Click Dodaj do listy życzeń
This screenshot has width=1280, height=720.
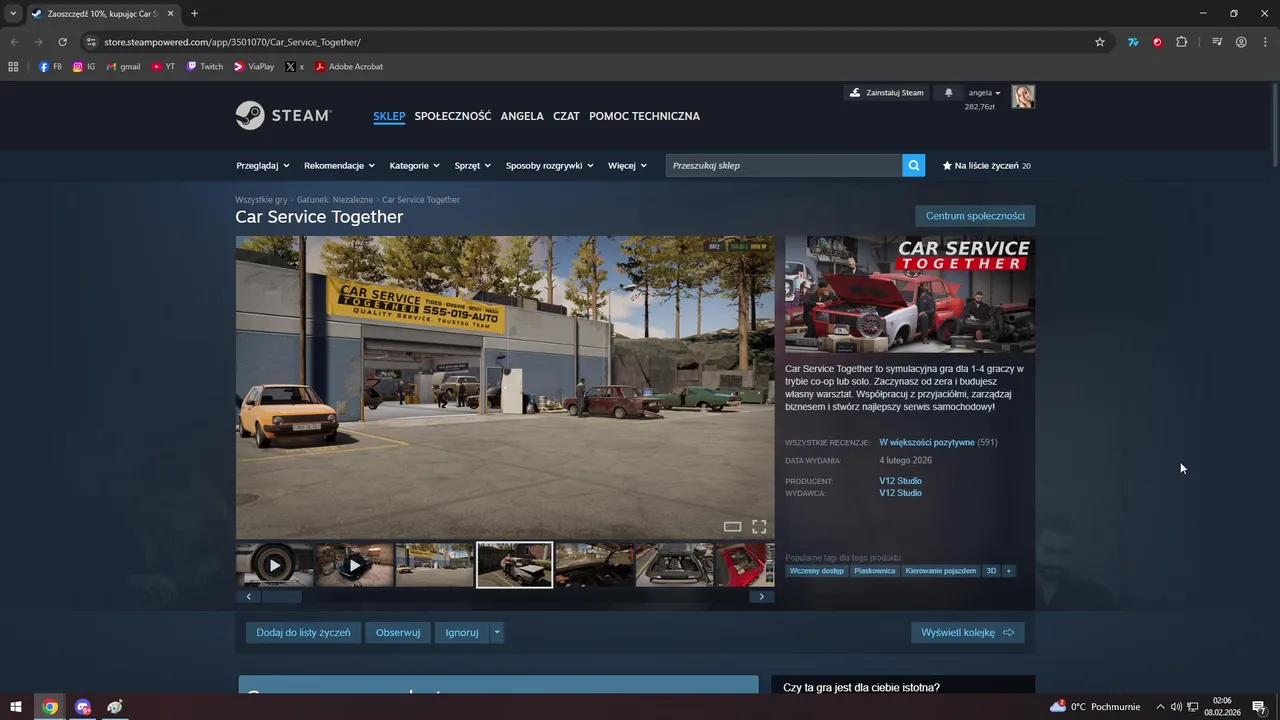click(x=303, y=632)
